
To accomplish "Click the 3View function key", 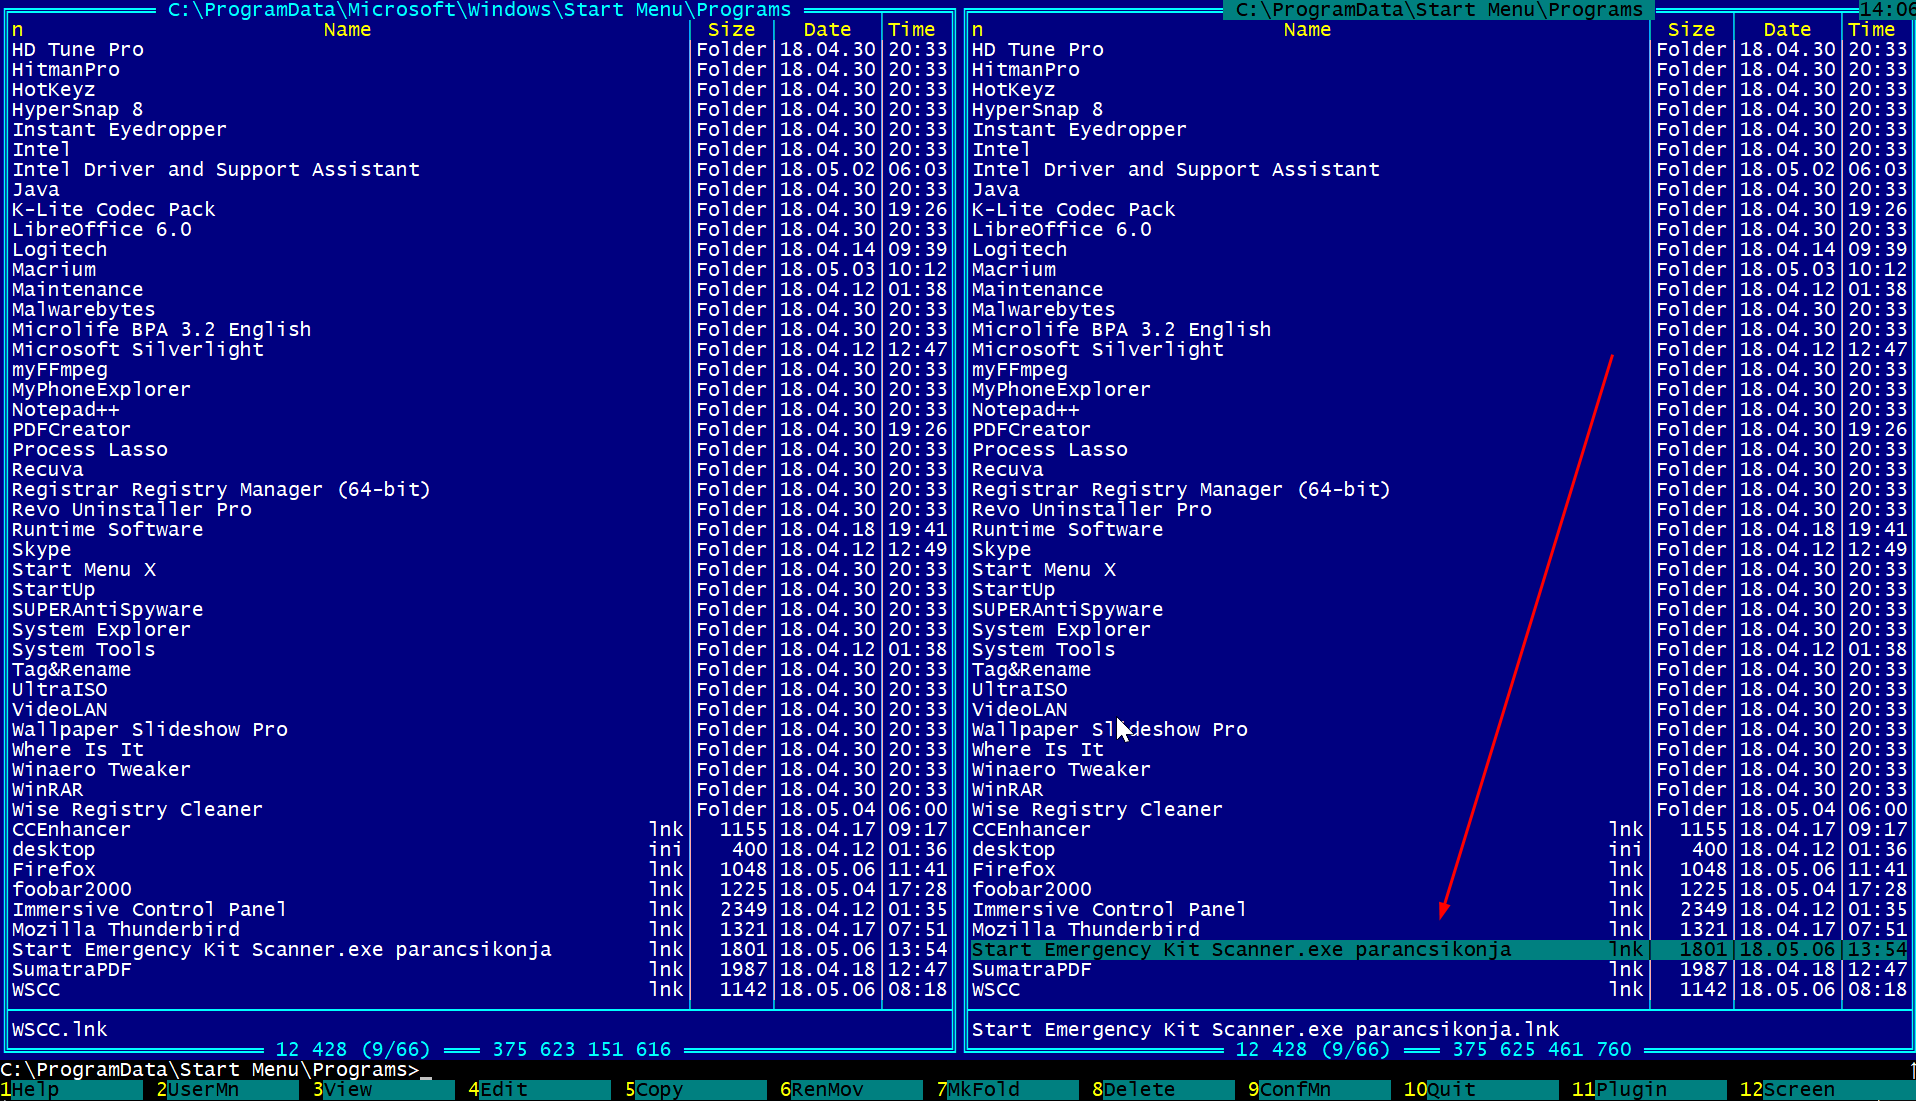I will click(383, 1090).
